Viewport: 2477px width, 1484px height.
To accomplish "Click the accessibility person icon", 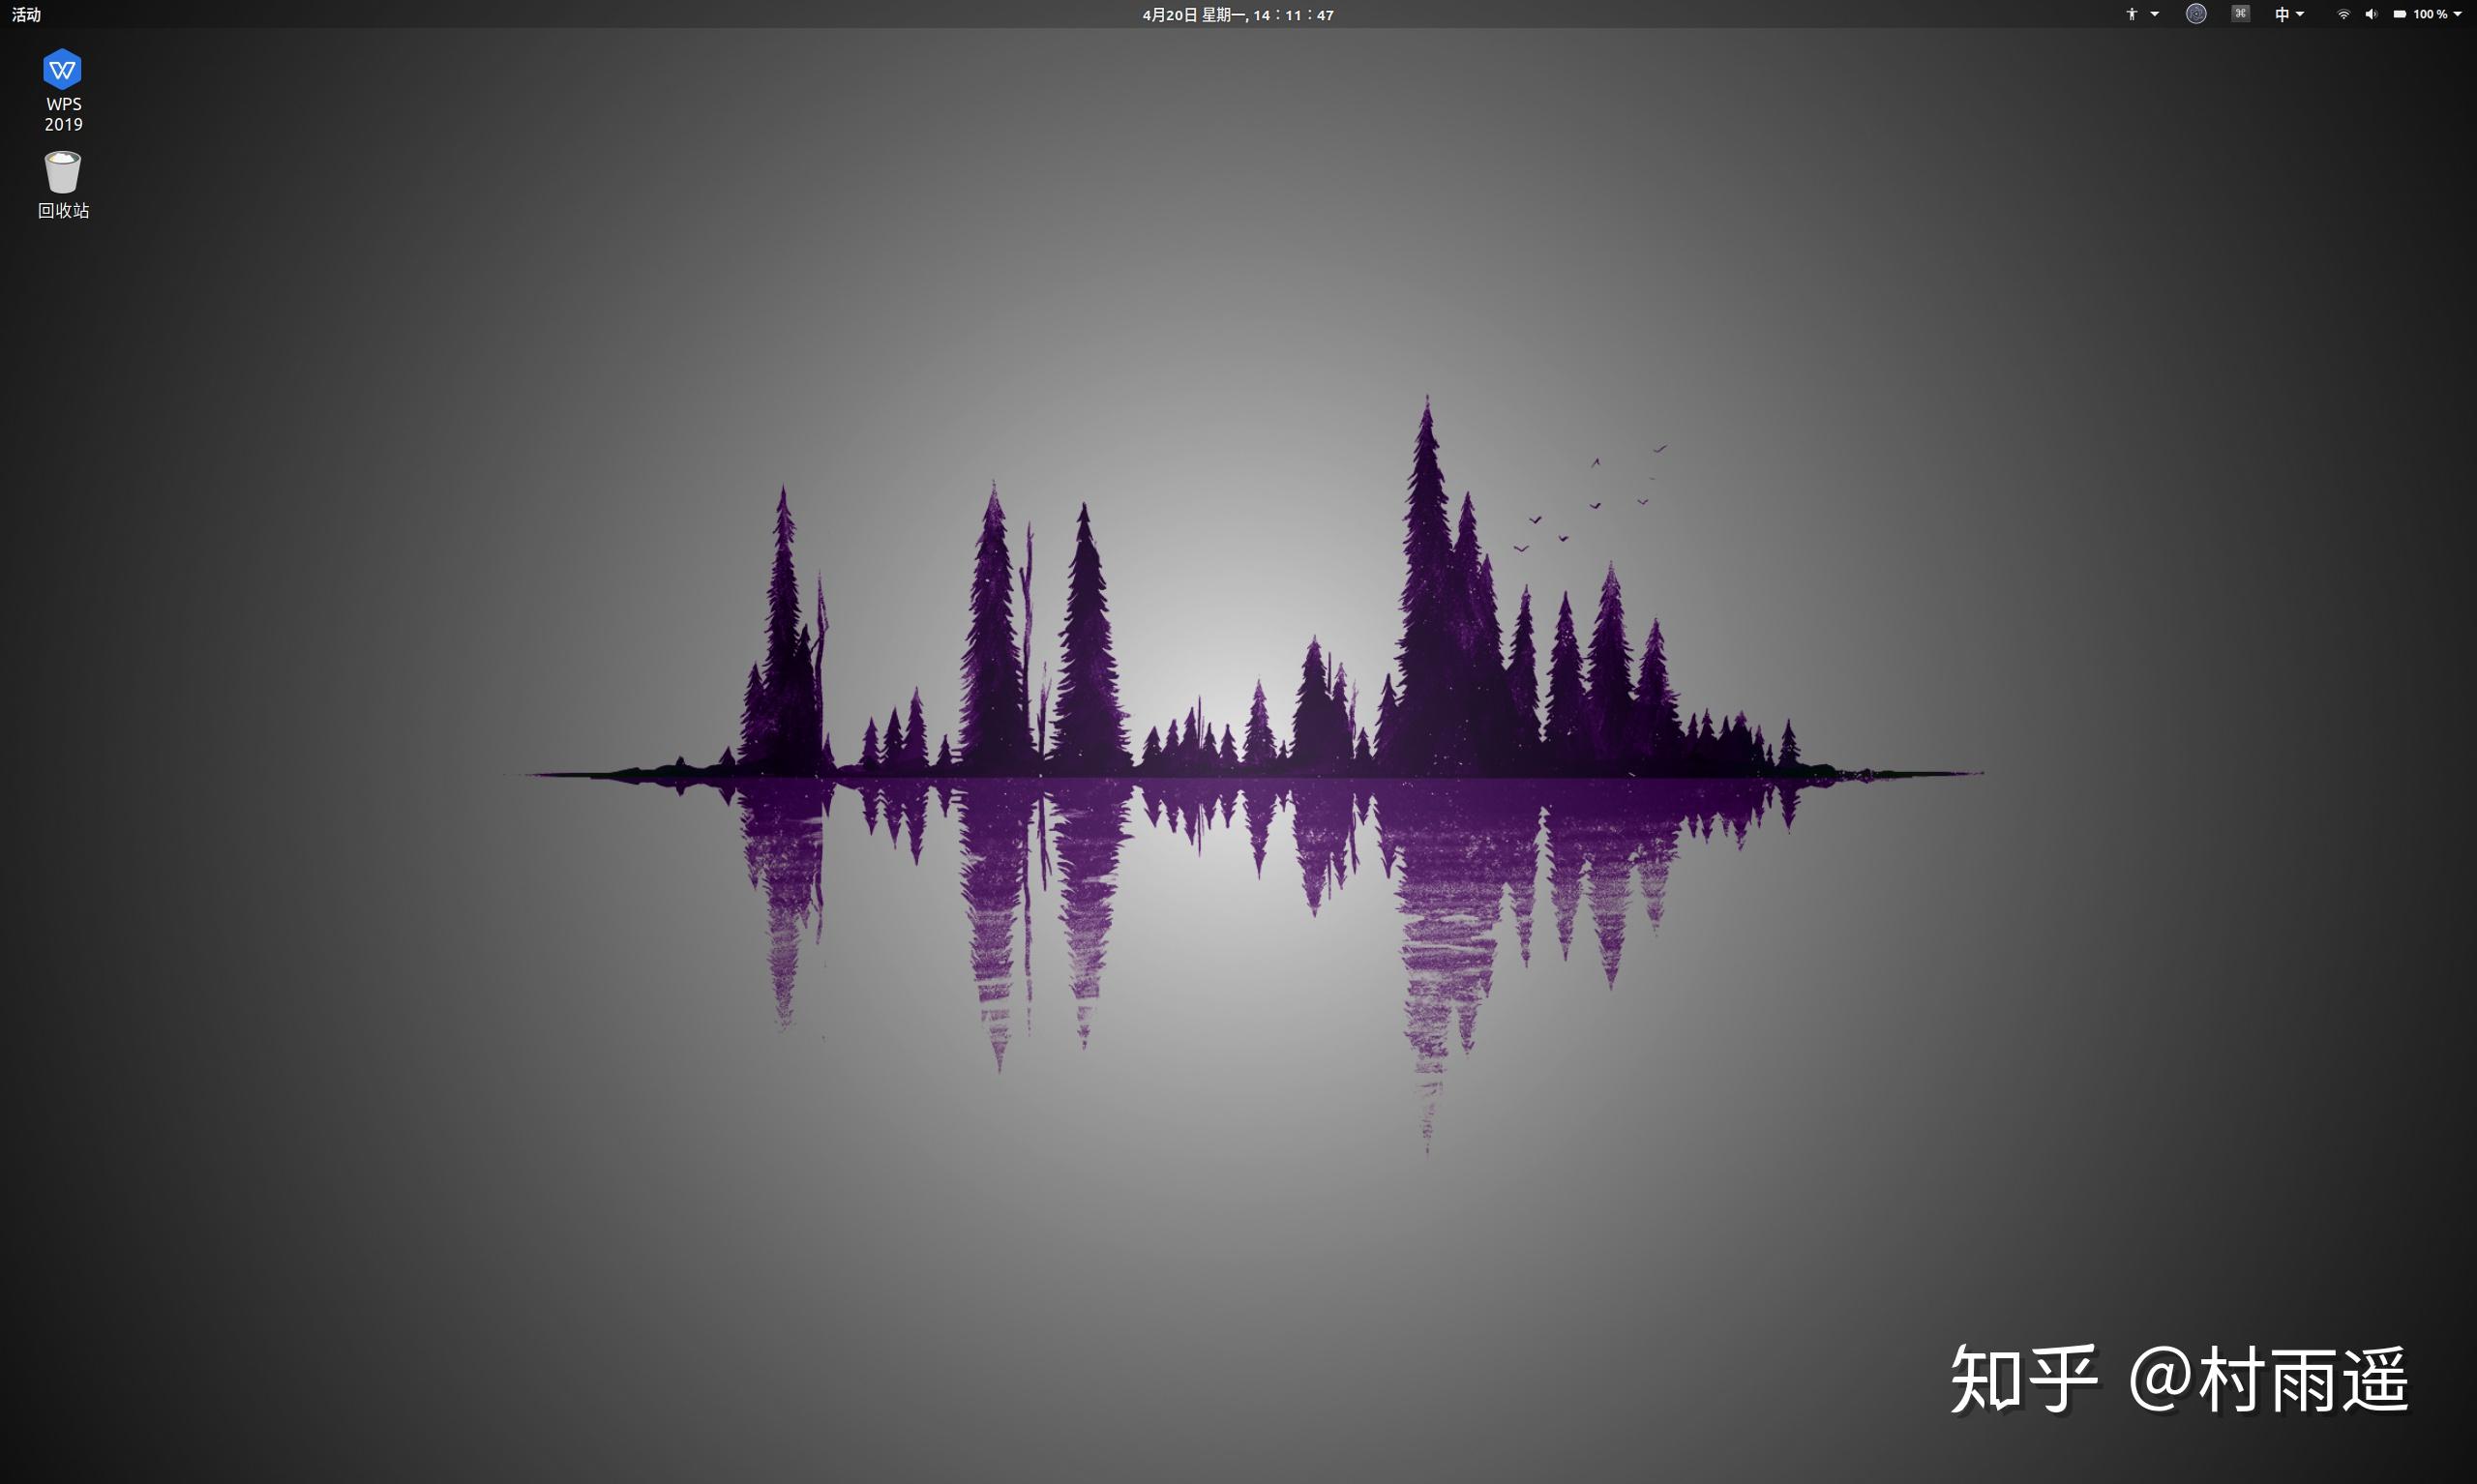I will pos(2131,14).
